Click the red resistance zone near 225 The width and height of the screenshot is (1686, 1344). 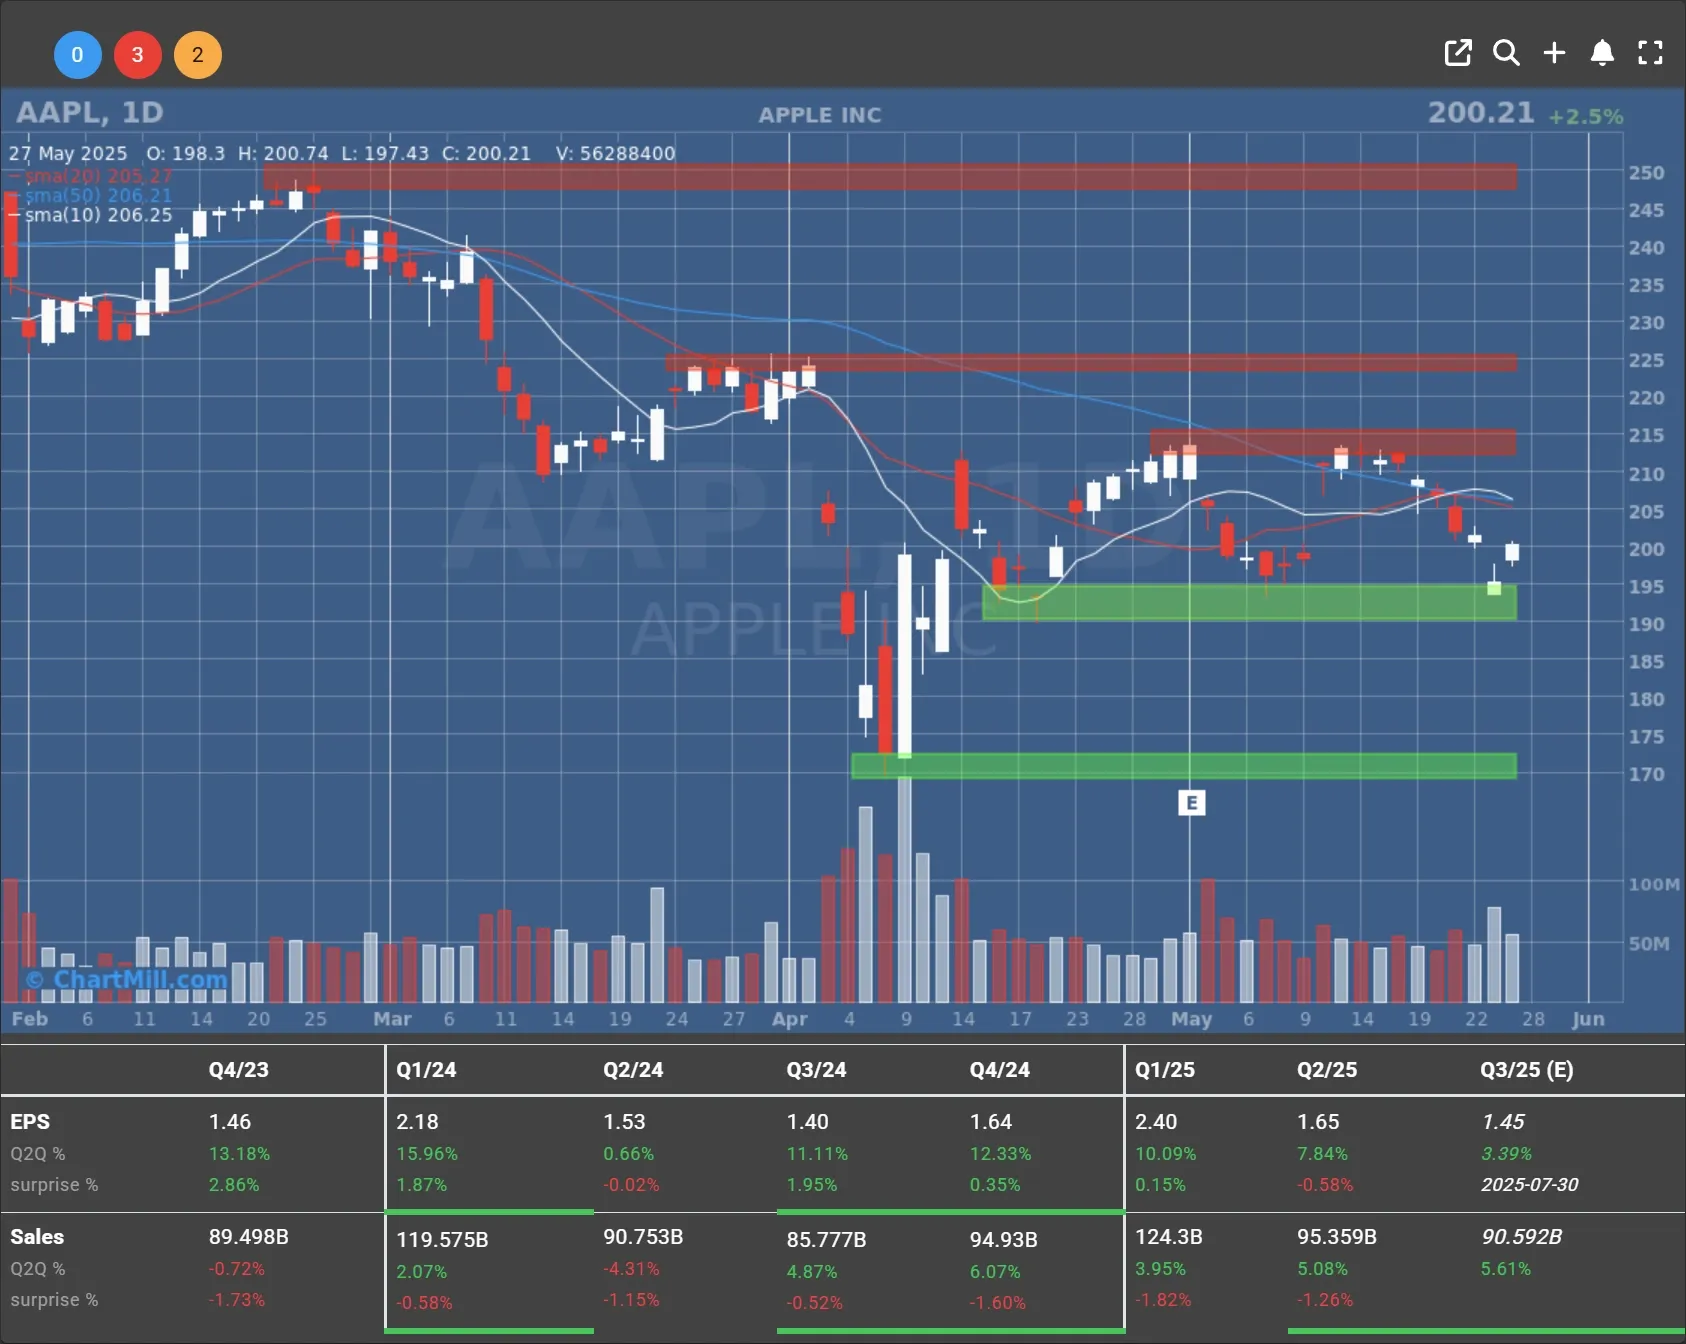[x=1091, y=362]
